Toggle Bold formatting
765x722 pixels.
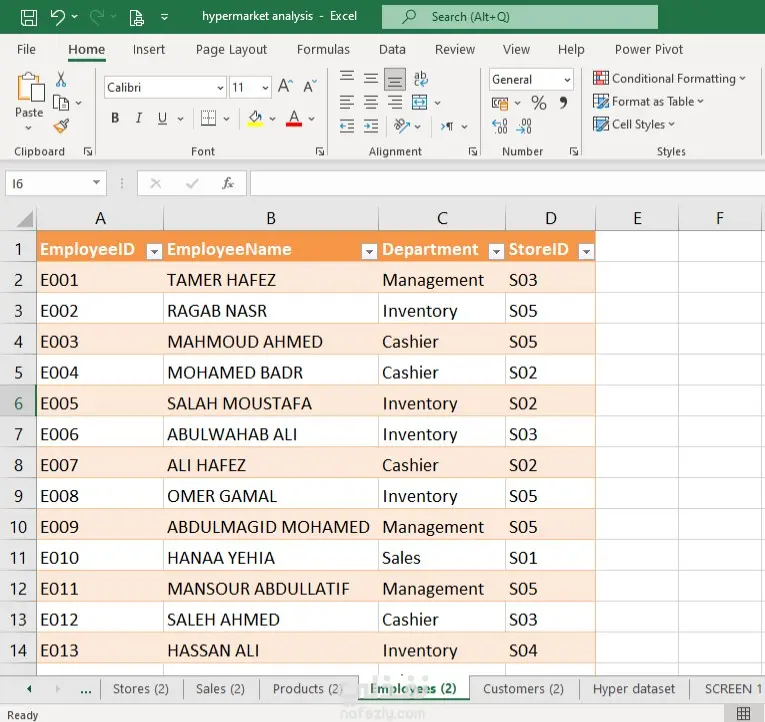(x=115, y=118)
